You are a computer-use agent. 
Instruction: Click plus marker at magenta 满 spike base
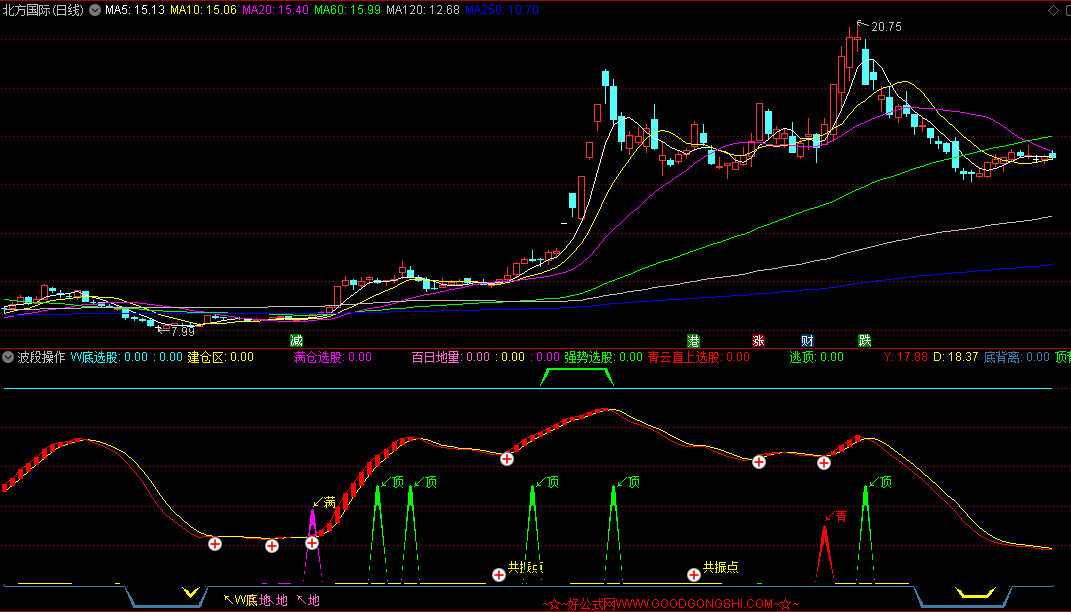(312, 543)
